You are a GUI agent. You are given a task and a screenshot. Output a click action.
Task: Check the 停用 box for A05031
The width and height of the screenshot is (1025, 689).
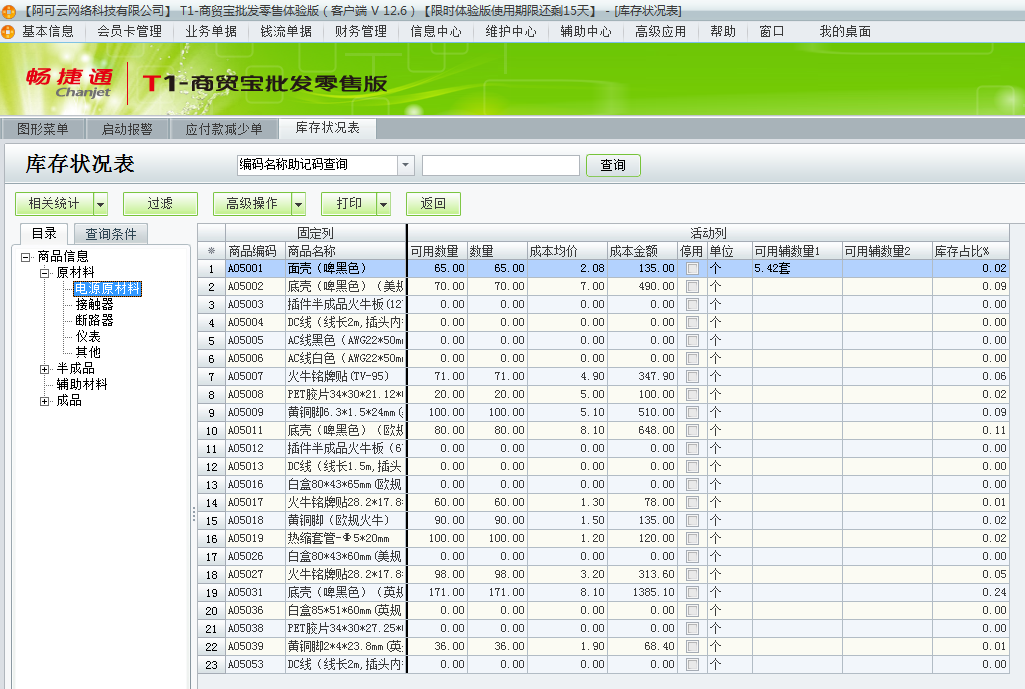coord(690,590)
